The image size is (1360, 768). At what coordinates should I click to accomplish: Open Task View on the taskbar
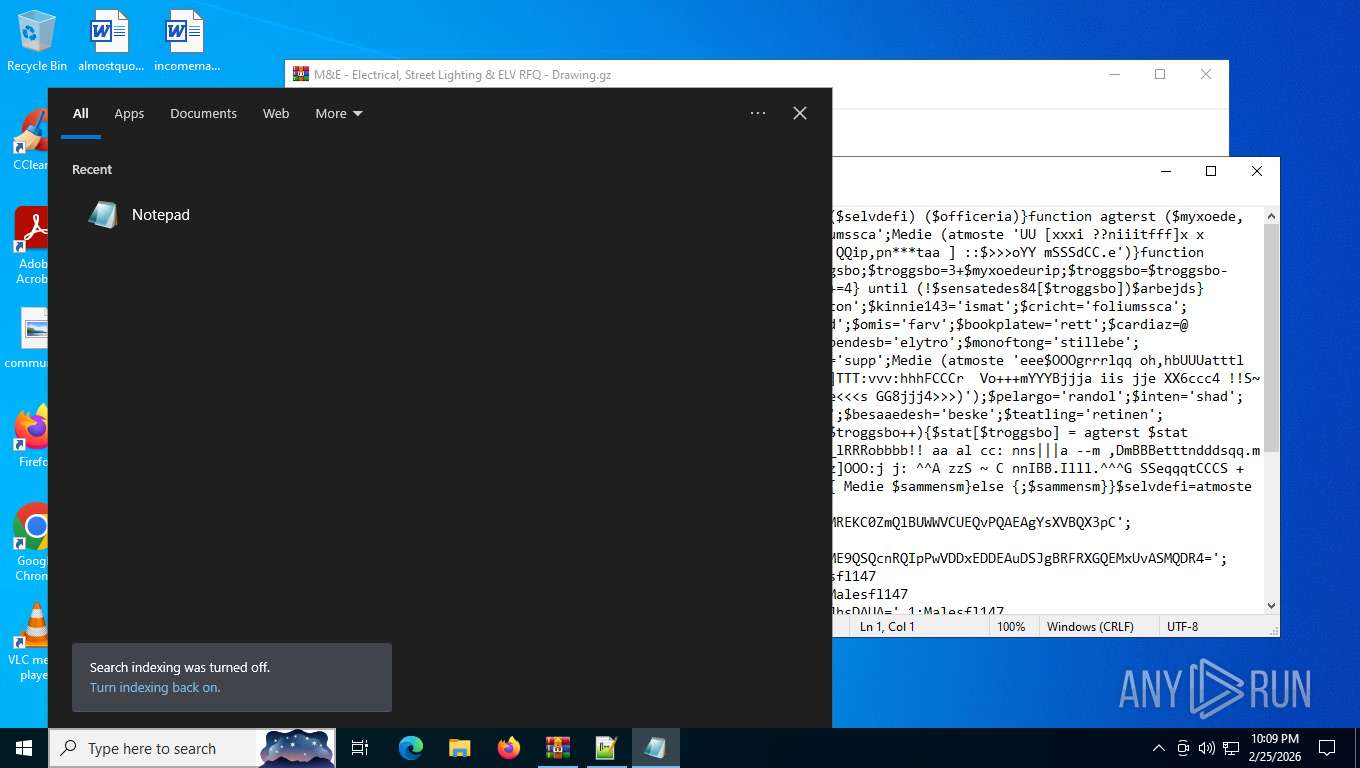pyautogui.click(x=360, y=748)
